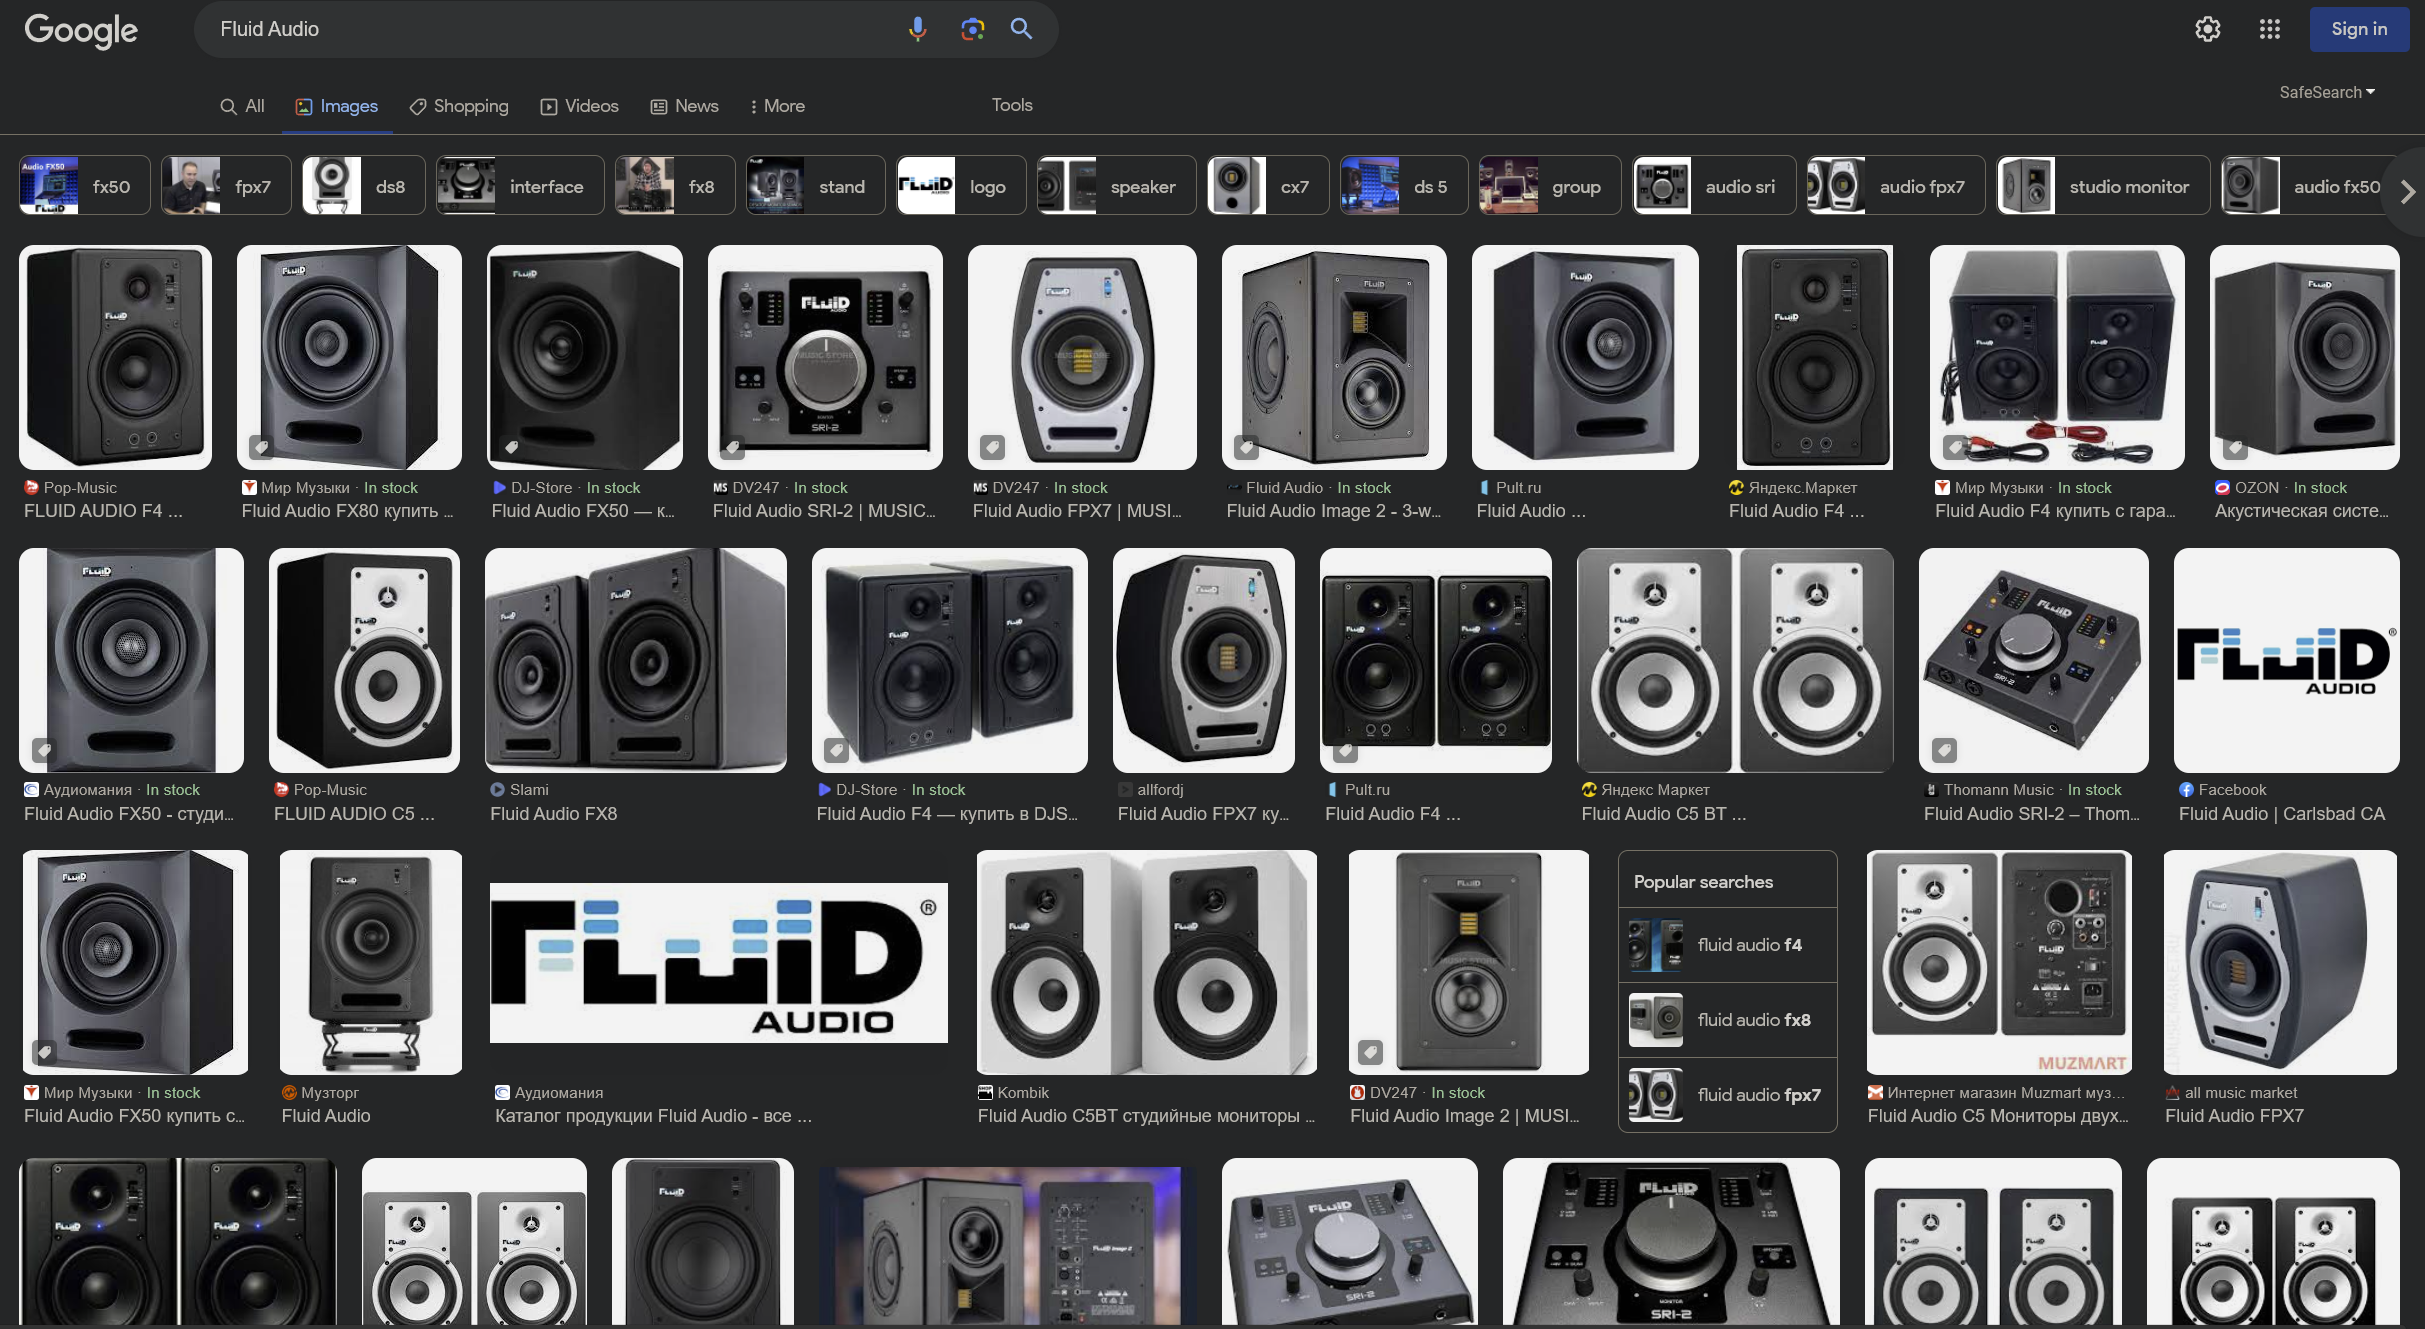Choose the ds 5 suggestion chip
The width and height of the screenshot is (2425, 1329).
pyautogui.click(x=1404, y=185)
